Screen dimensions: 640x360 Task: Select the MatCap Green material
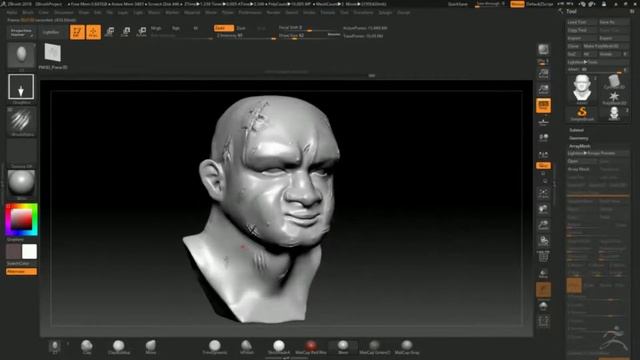(x=374, y=347)
